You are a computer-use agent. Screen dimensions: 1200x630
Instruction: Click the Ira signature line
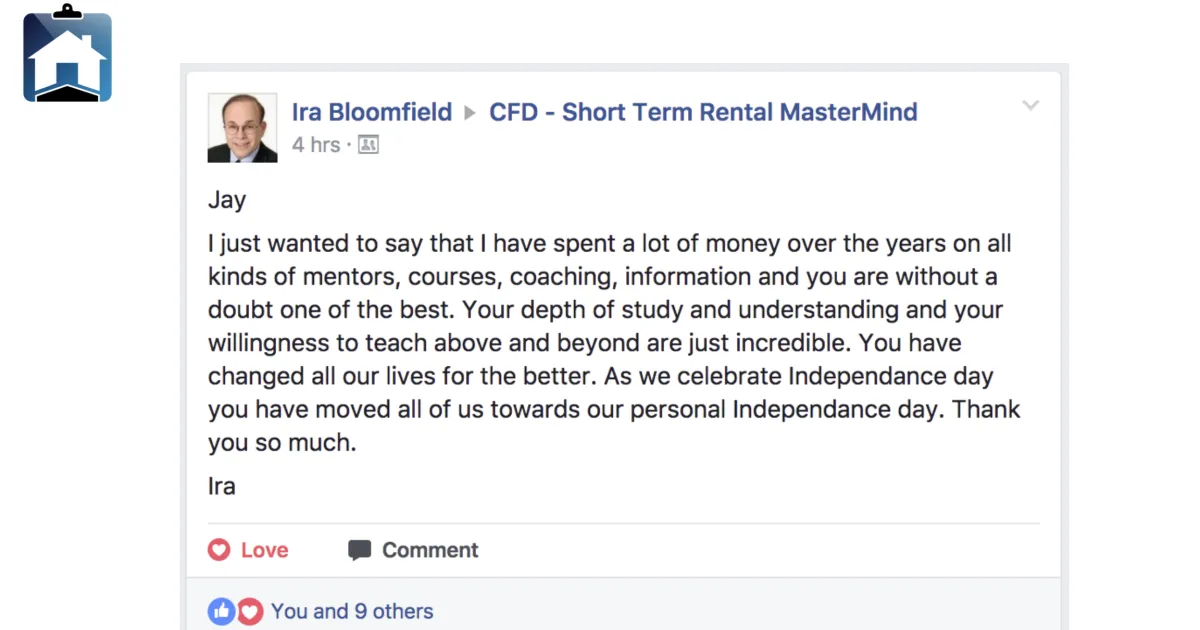[222, 487]
